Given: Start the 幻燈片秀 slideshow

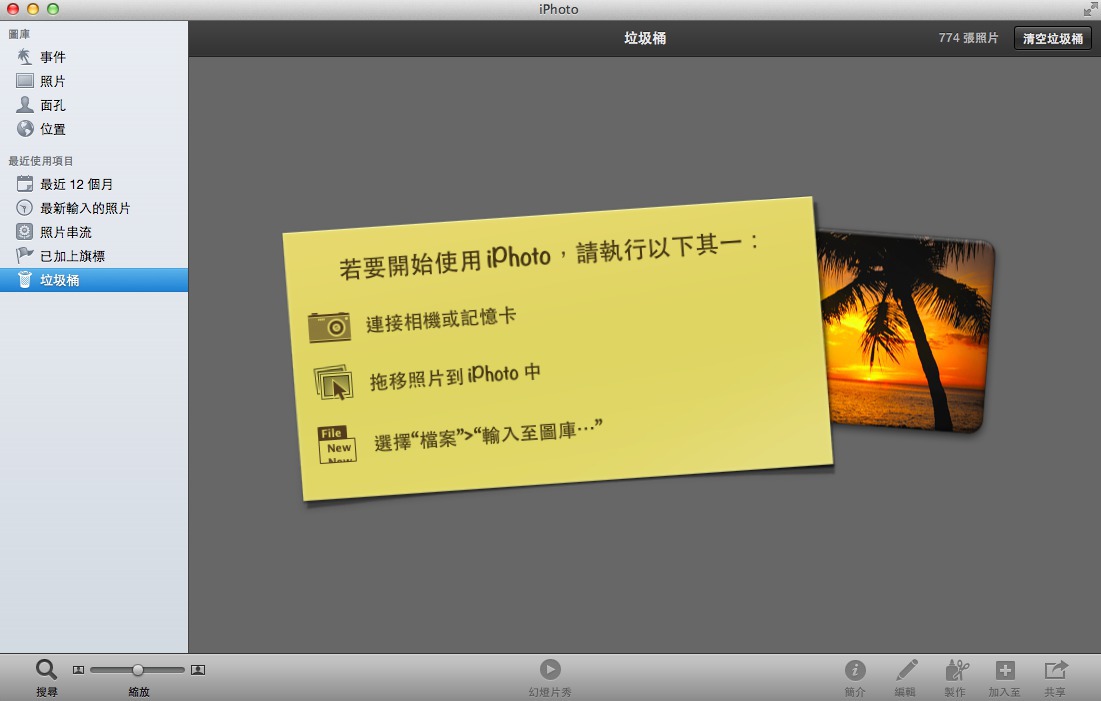Looking at the screenshot, I should [550, 669].
